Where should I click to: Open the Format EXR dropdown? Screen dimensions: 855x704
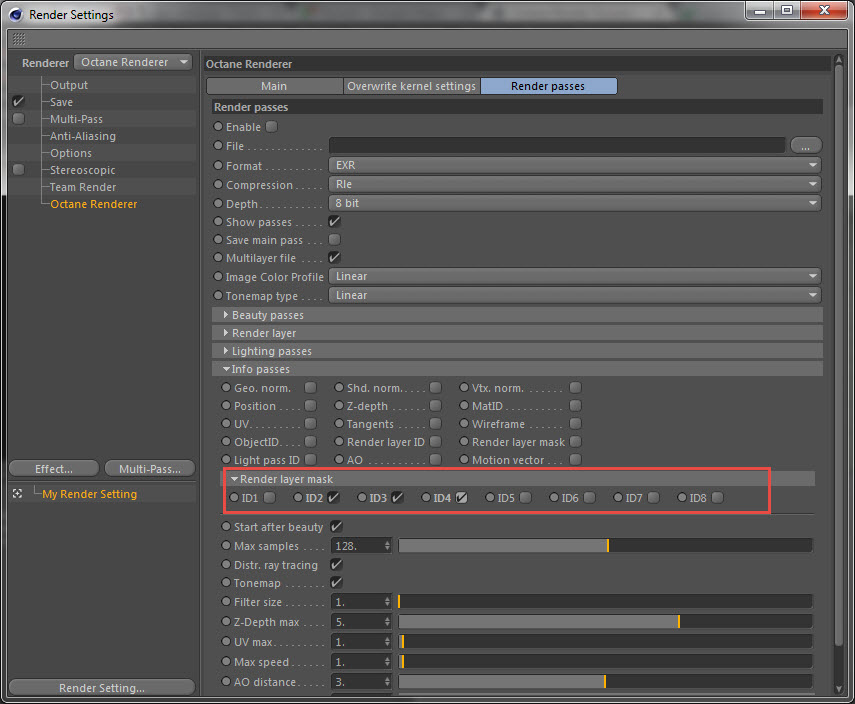[575, 165]
